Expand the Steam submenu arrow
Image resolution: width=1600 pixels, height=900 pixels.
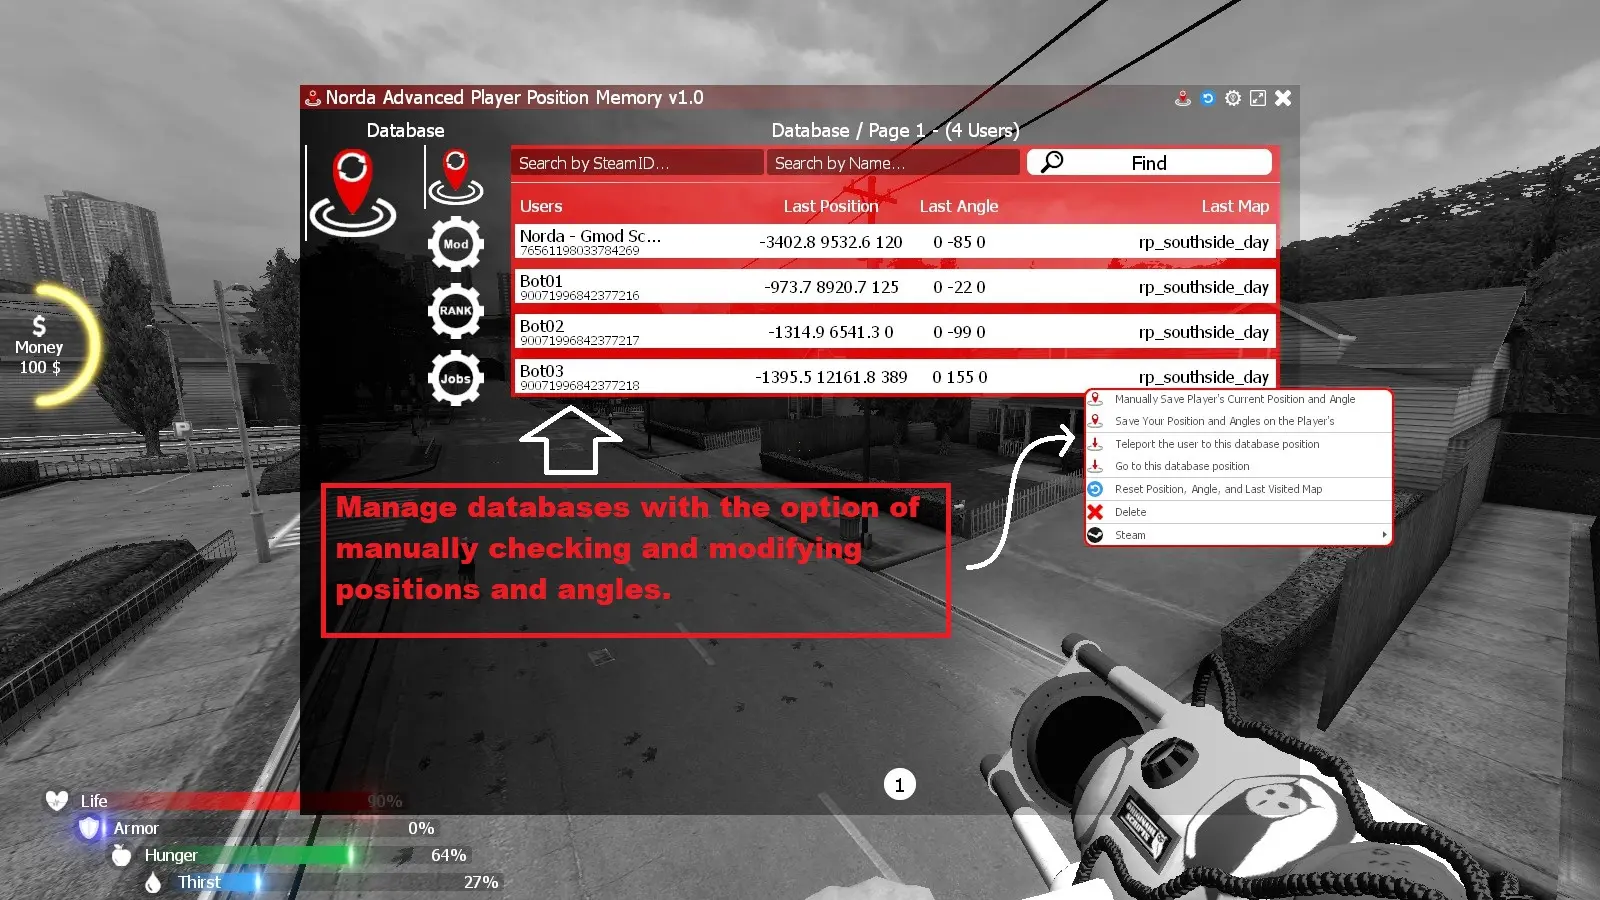pos(1384,534)
